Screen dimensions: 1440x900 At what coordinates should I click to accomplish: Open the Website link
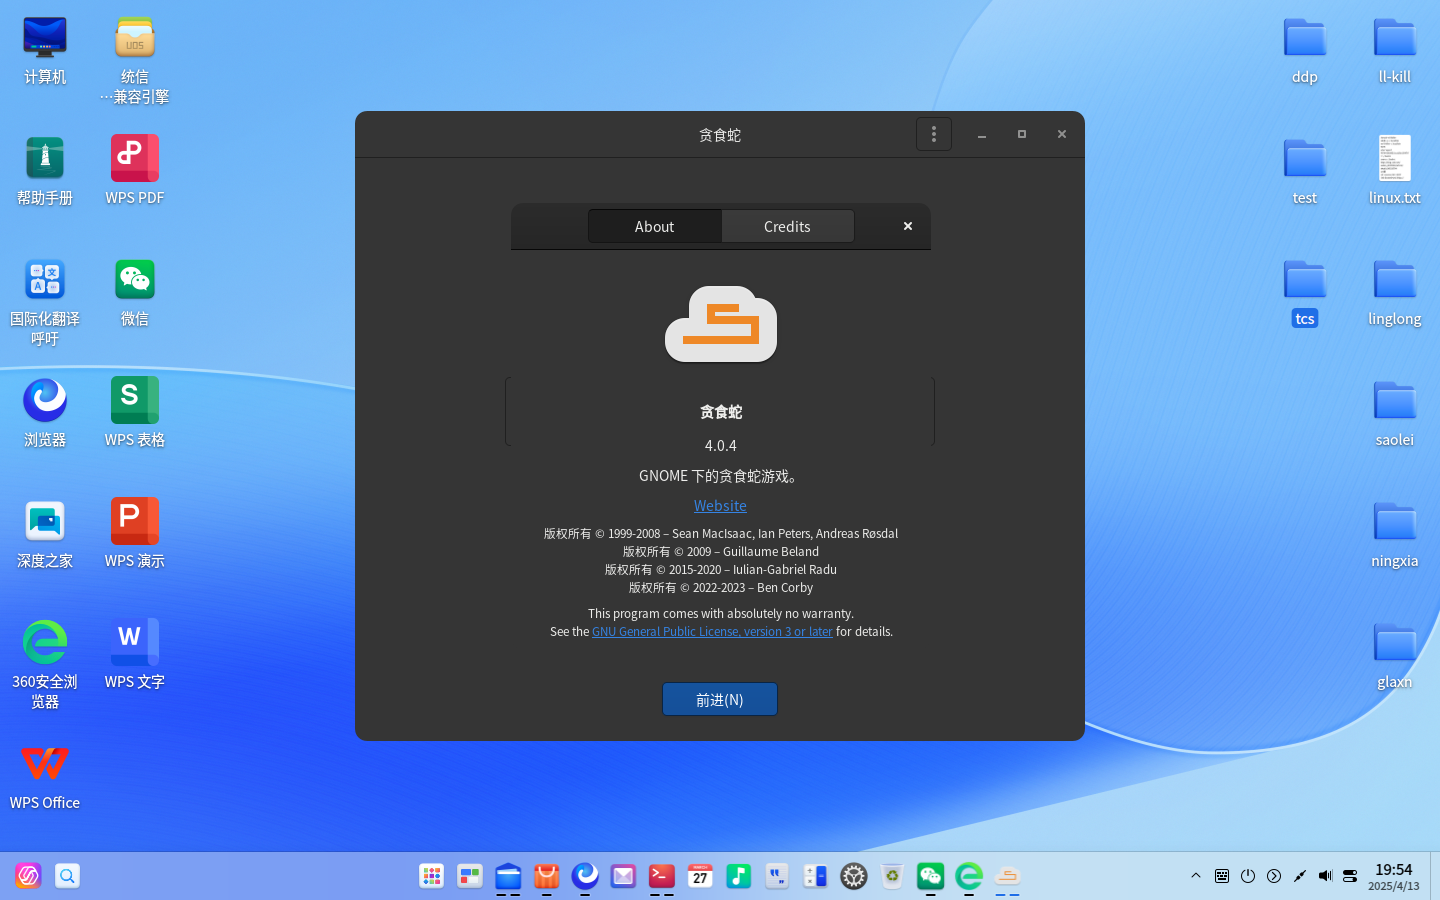click(x=720, y=506)
